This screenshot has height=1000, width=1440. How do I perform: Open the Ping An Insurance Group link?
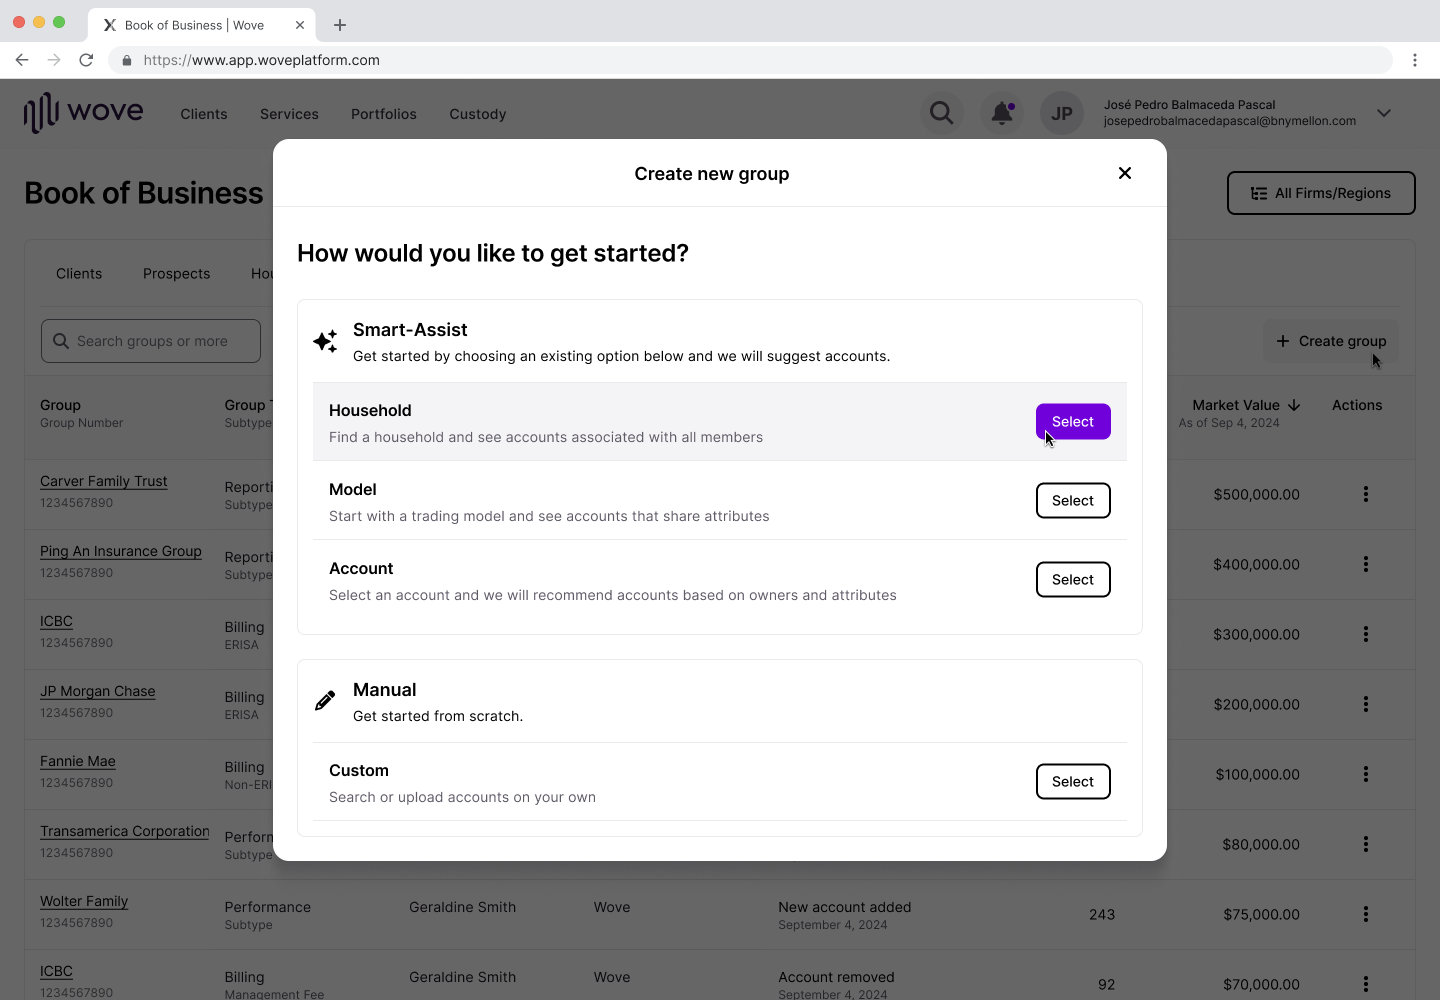[120, 551]
